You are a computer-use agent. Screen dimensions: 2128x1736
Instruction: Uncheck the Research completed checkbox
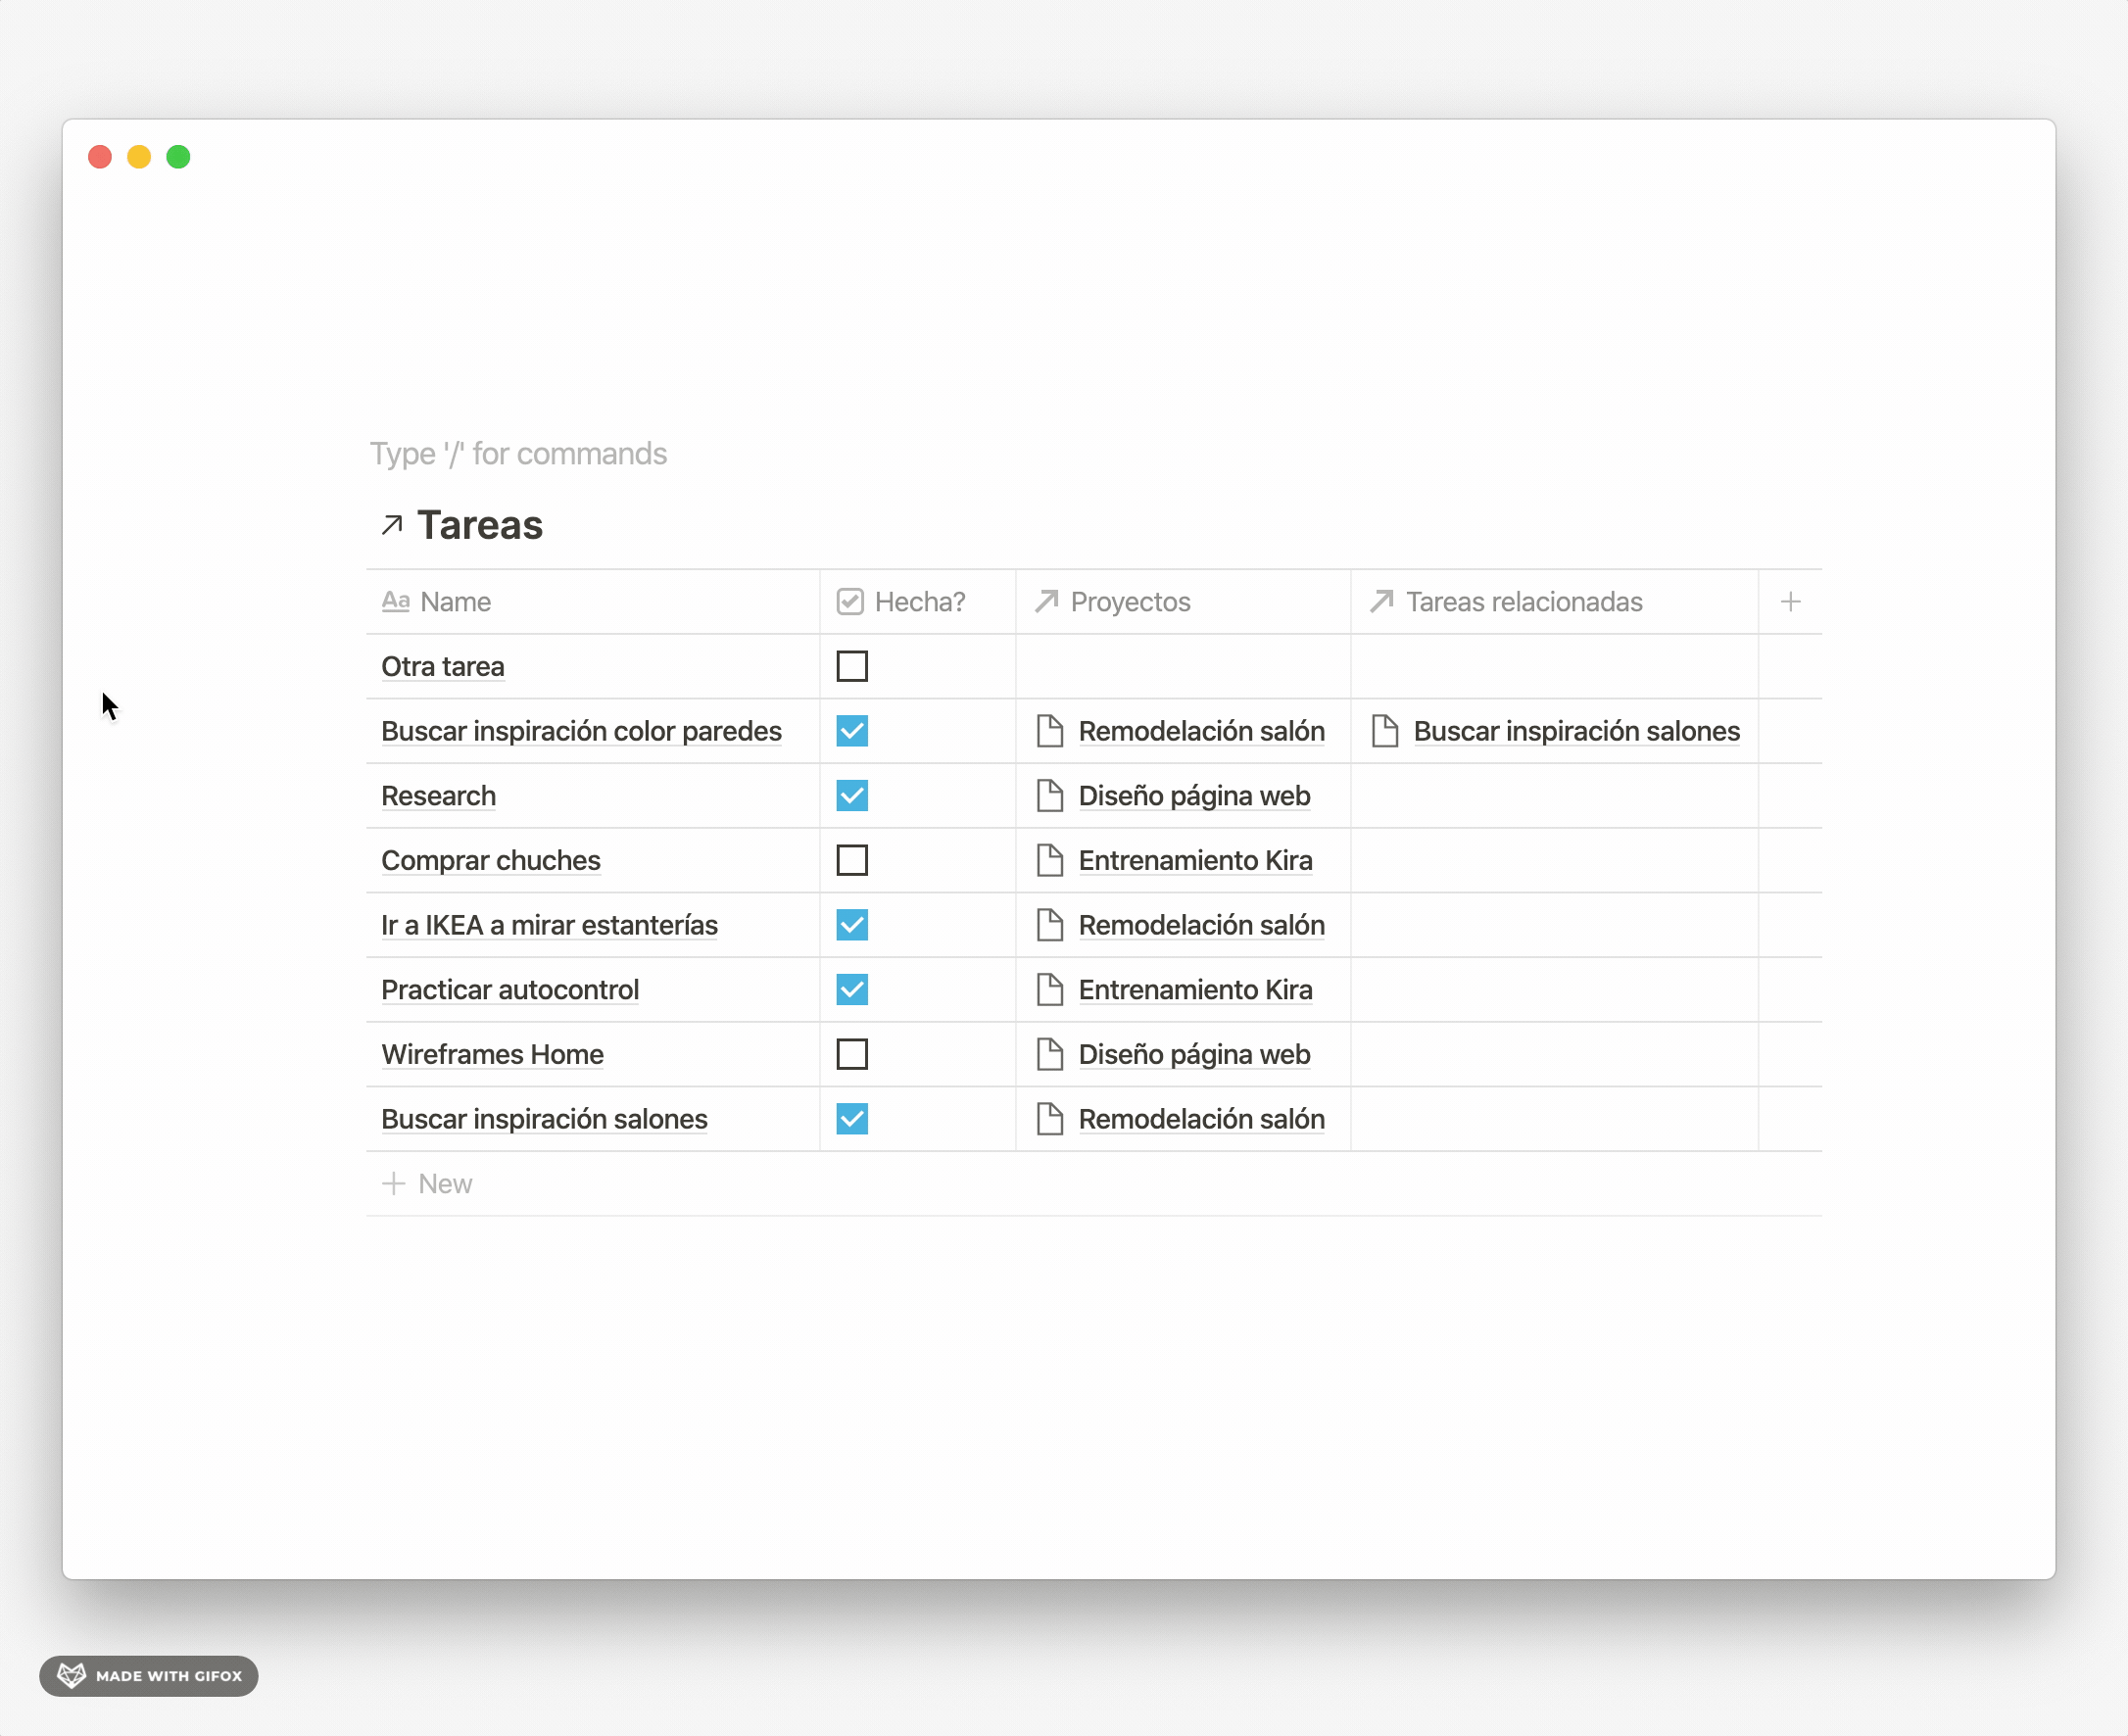(851, 796)
